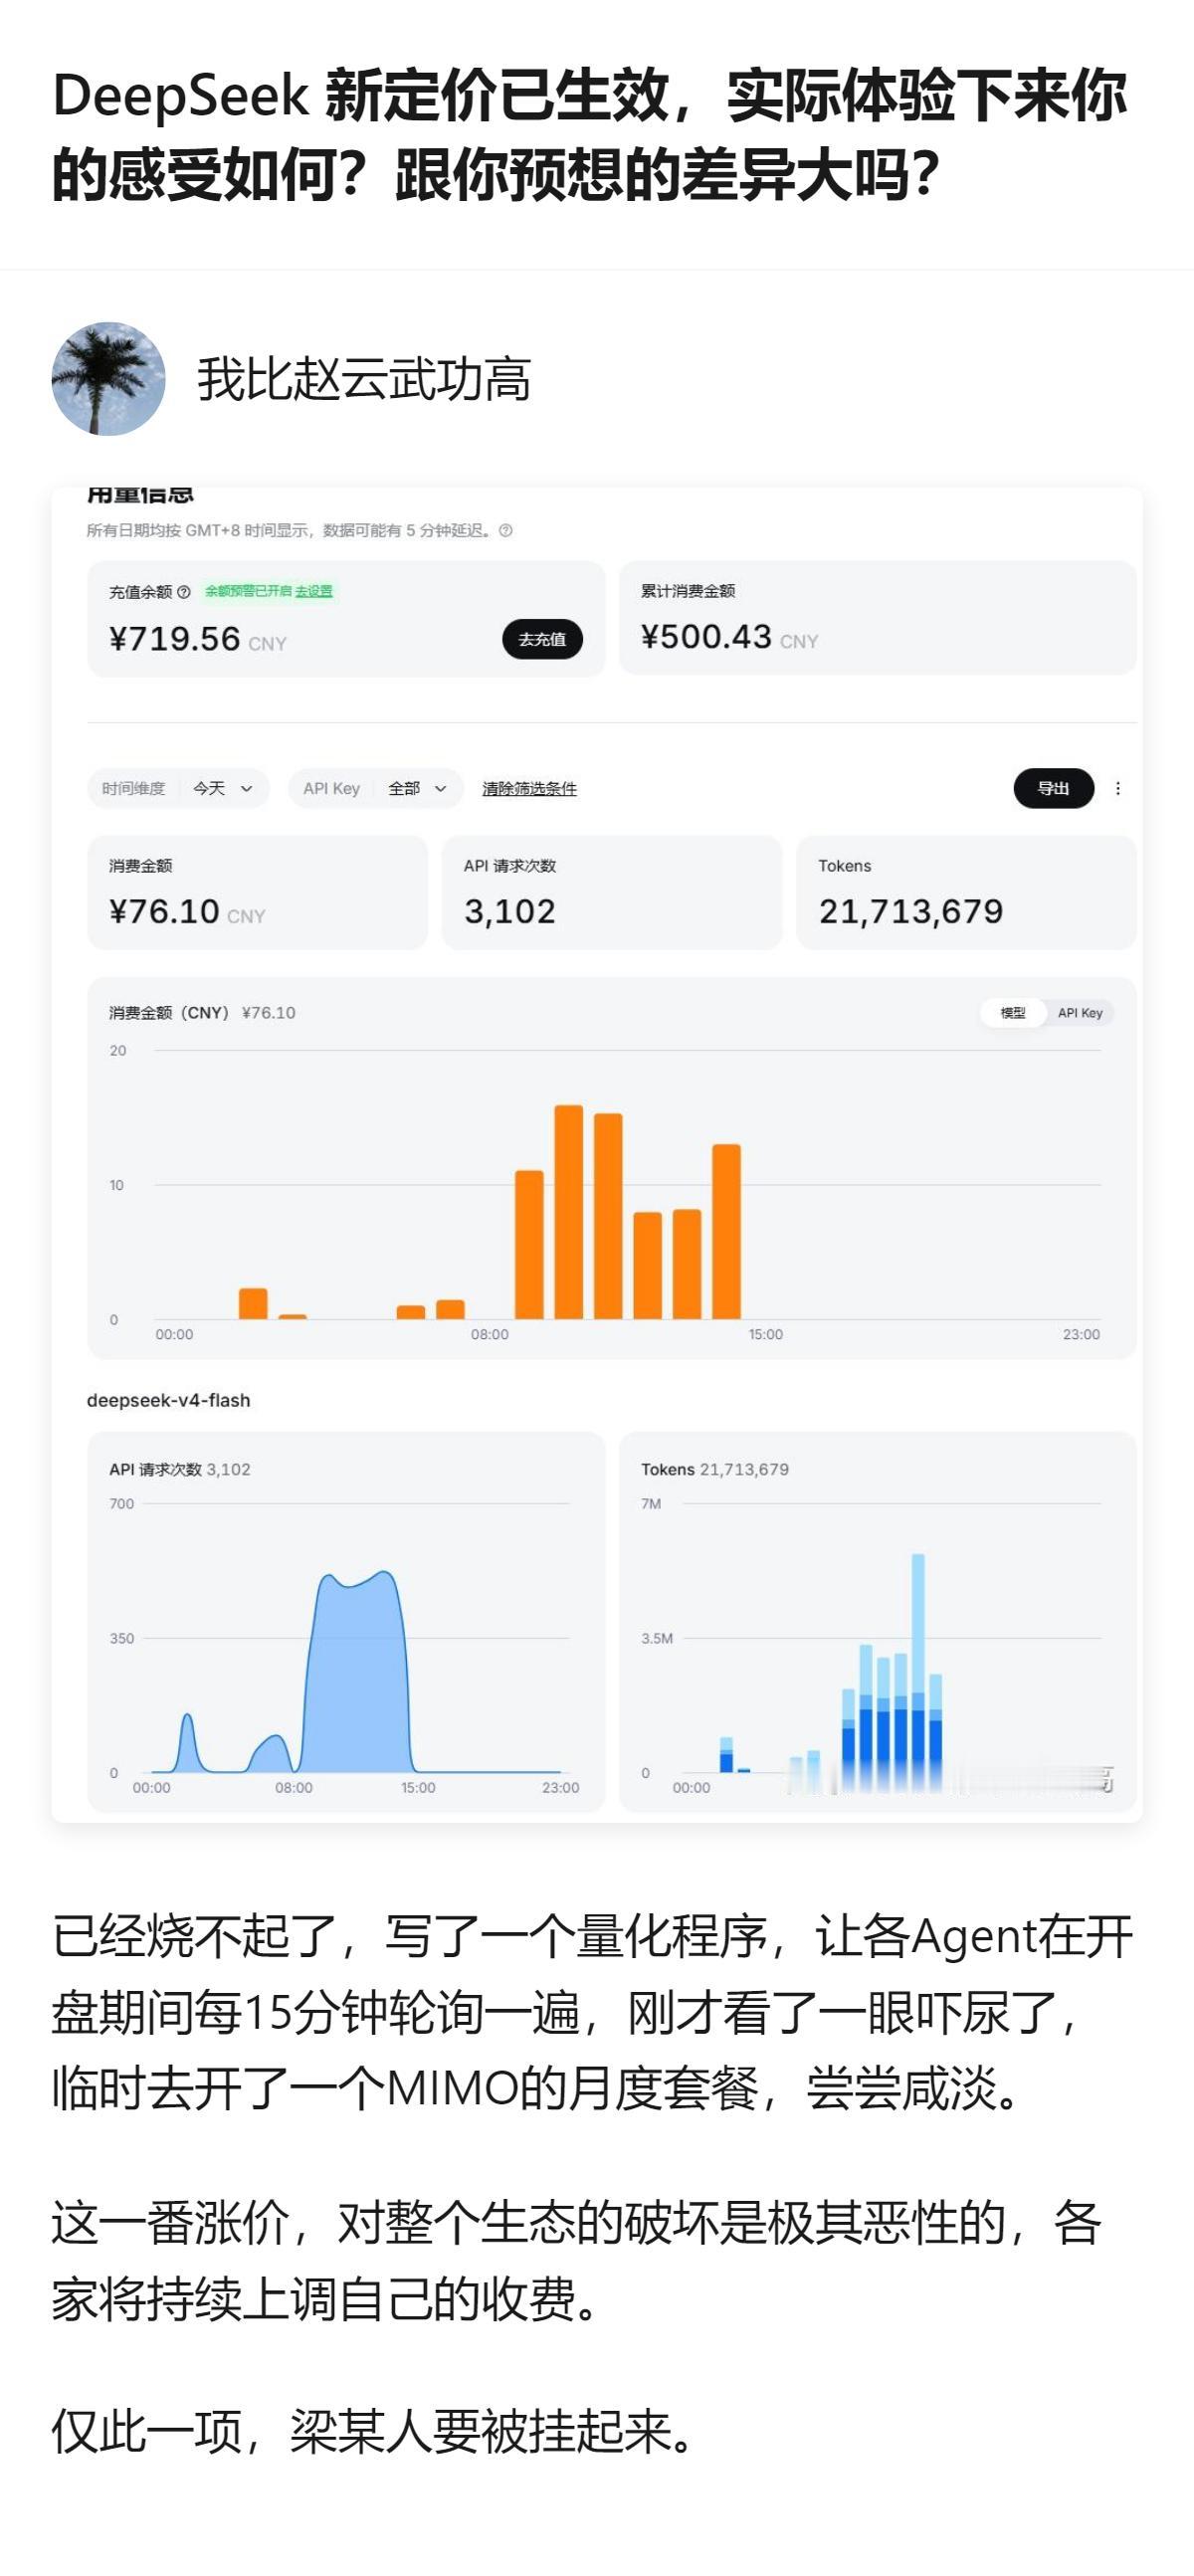The image size is (1194, 2576).
Task: Click the 导出 export button
Action: [x=1053, y=788]
